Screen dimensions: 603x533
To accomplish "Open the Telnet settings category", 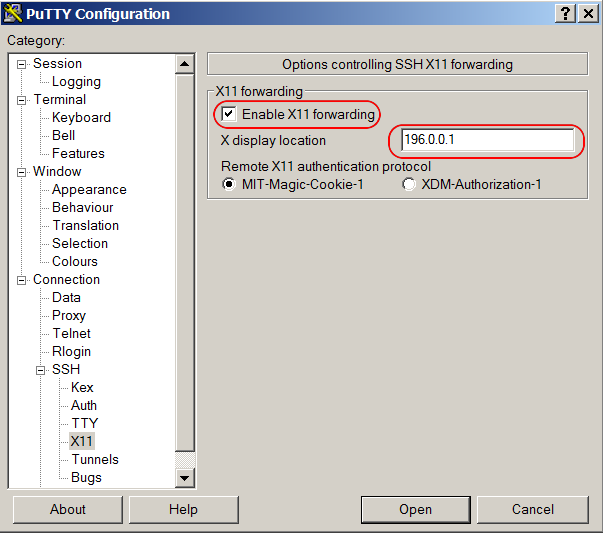I will click(71, 333).
